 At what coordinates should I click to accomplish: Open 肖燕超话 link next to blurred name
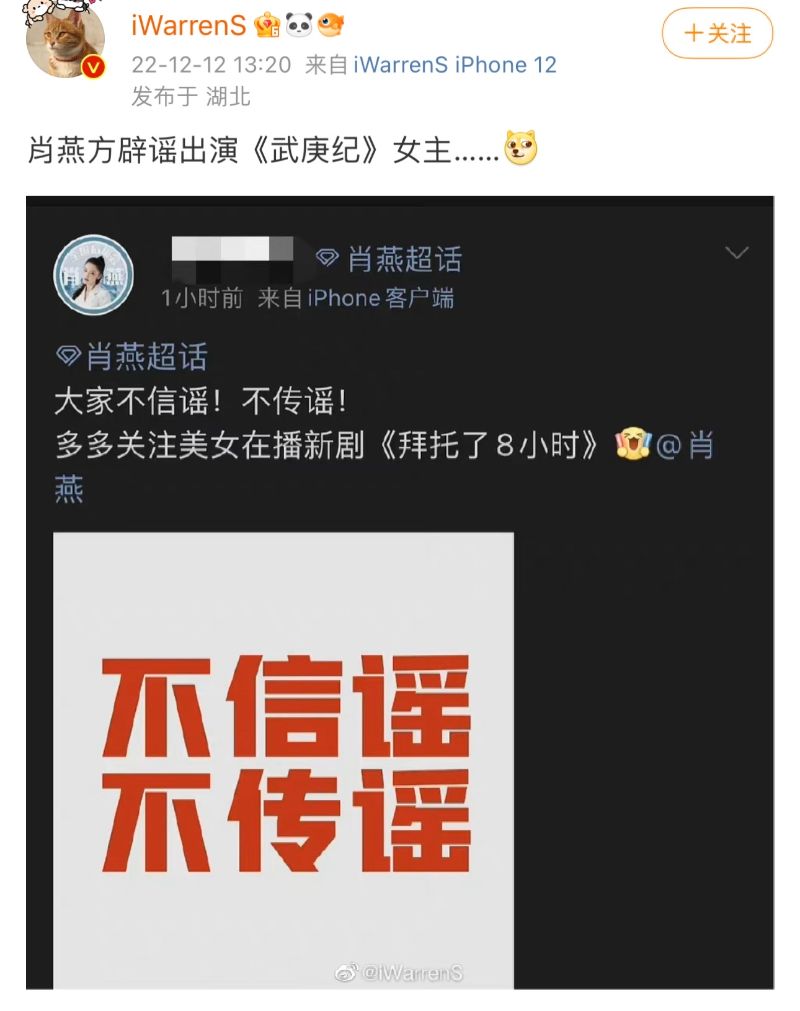pos(404,259)
